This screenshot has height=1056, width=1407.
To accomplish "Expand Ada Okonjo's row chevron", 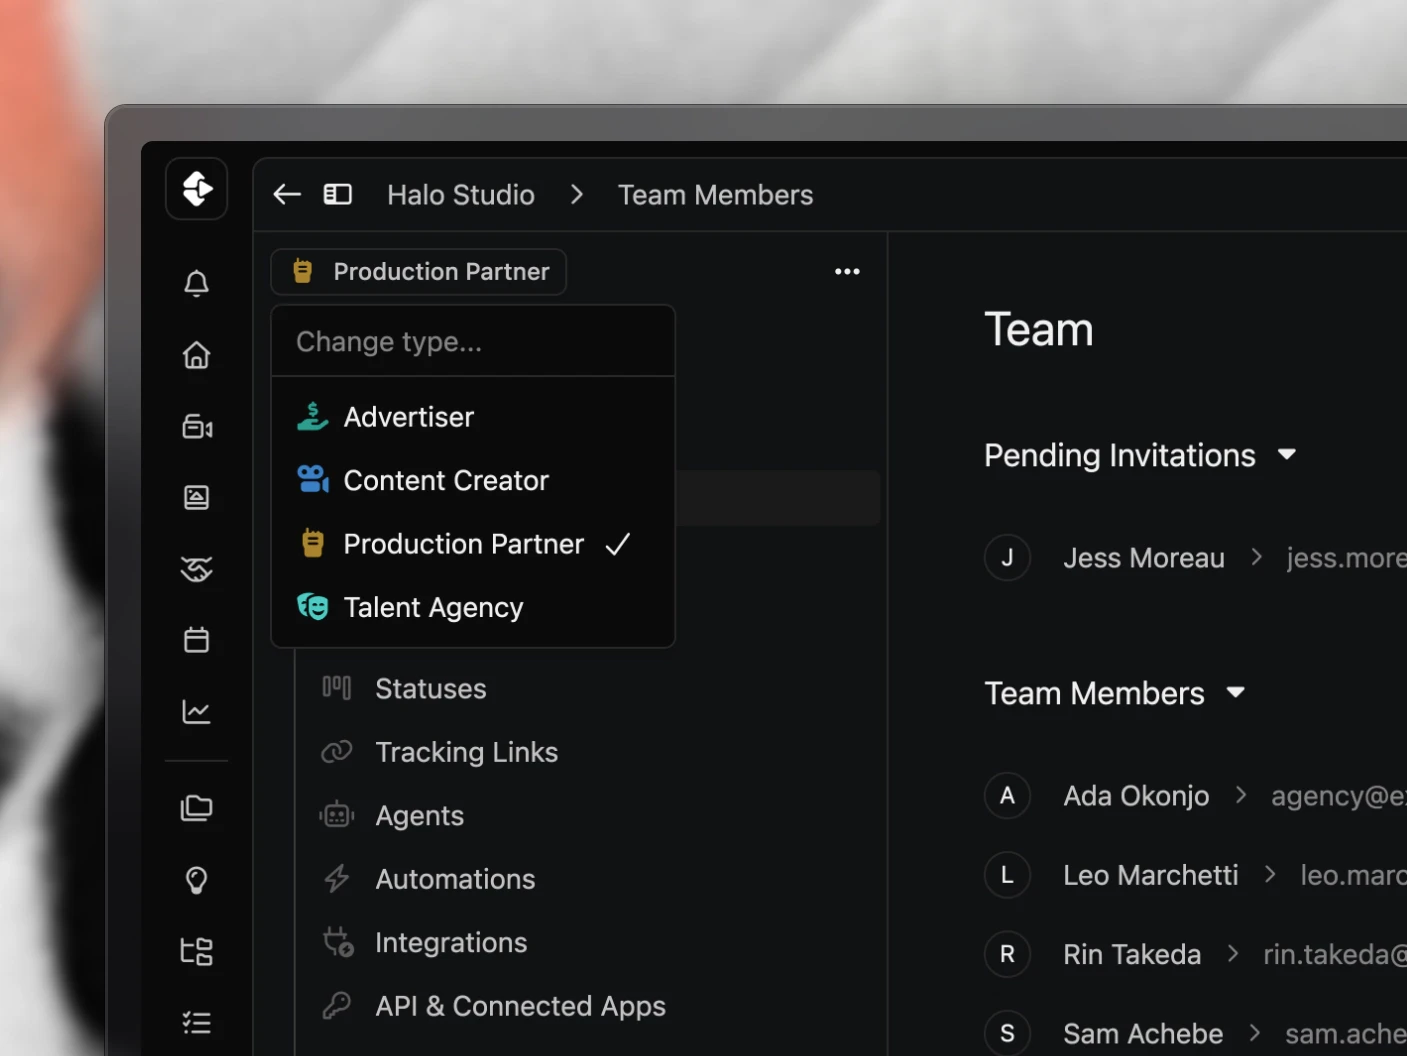I will pos(1241,795).
